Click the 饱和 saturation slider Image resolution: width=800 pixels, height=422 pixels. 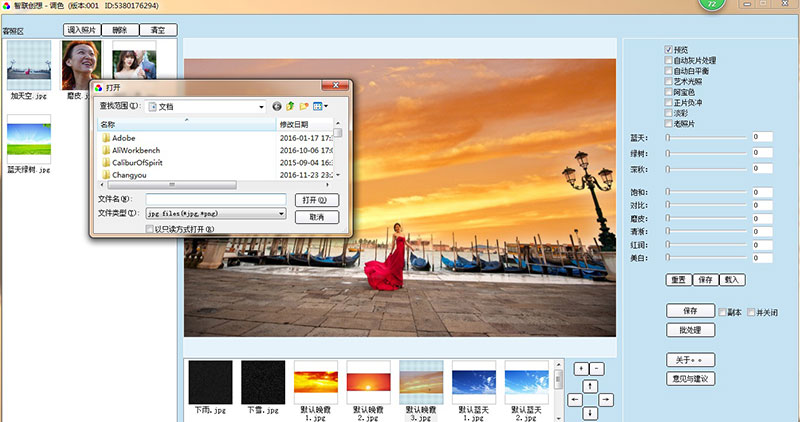click(x=707, y=192)
